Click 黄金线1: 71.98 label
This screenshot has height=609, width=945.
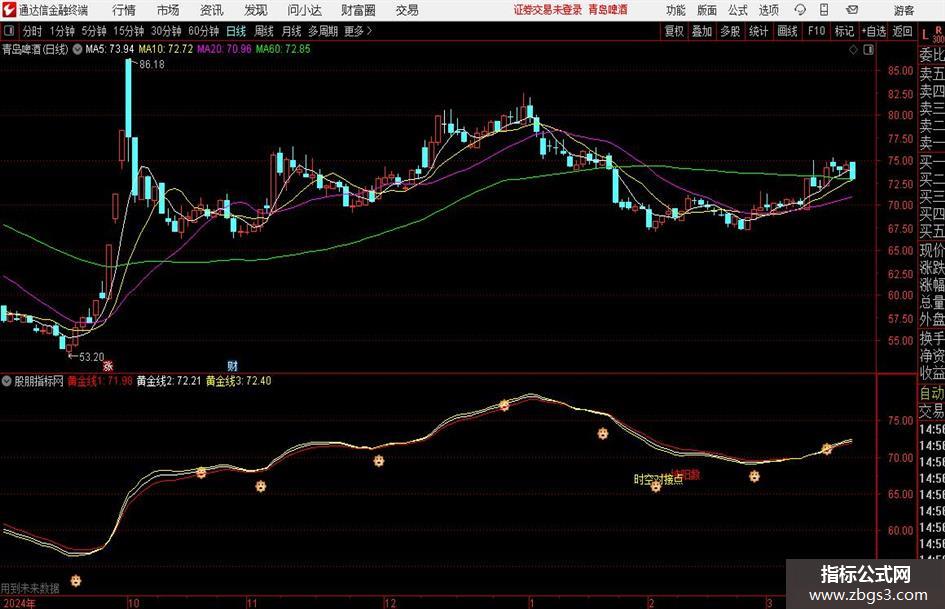99,381
